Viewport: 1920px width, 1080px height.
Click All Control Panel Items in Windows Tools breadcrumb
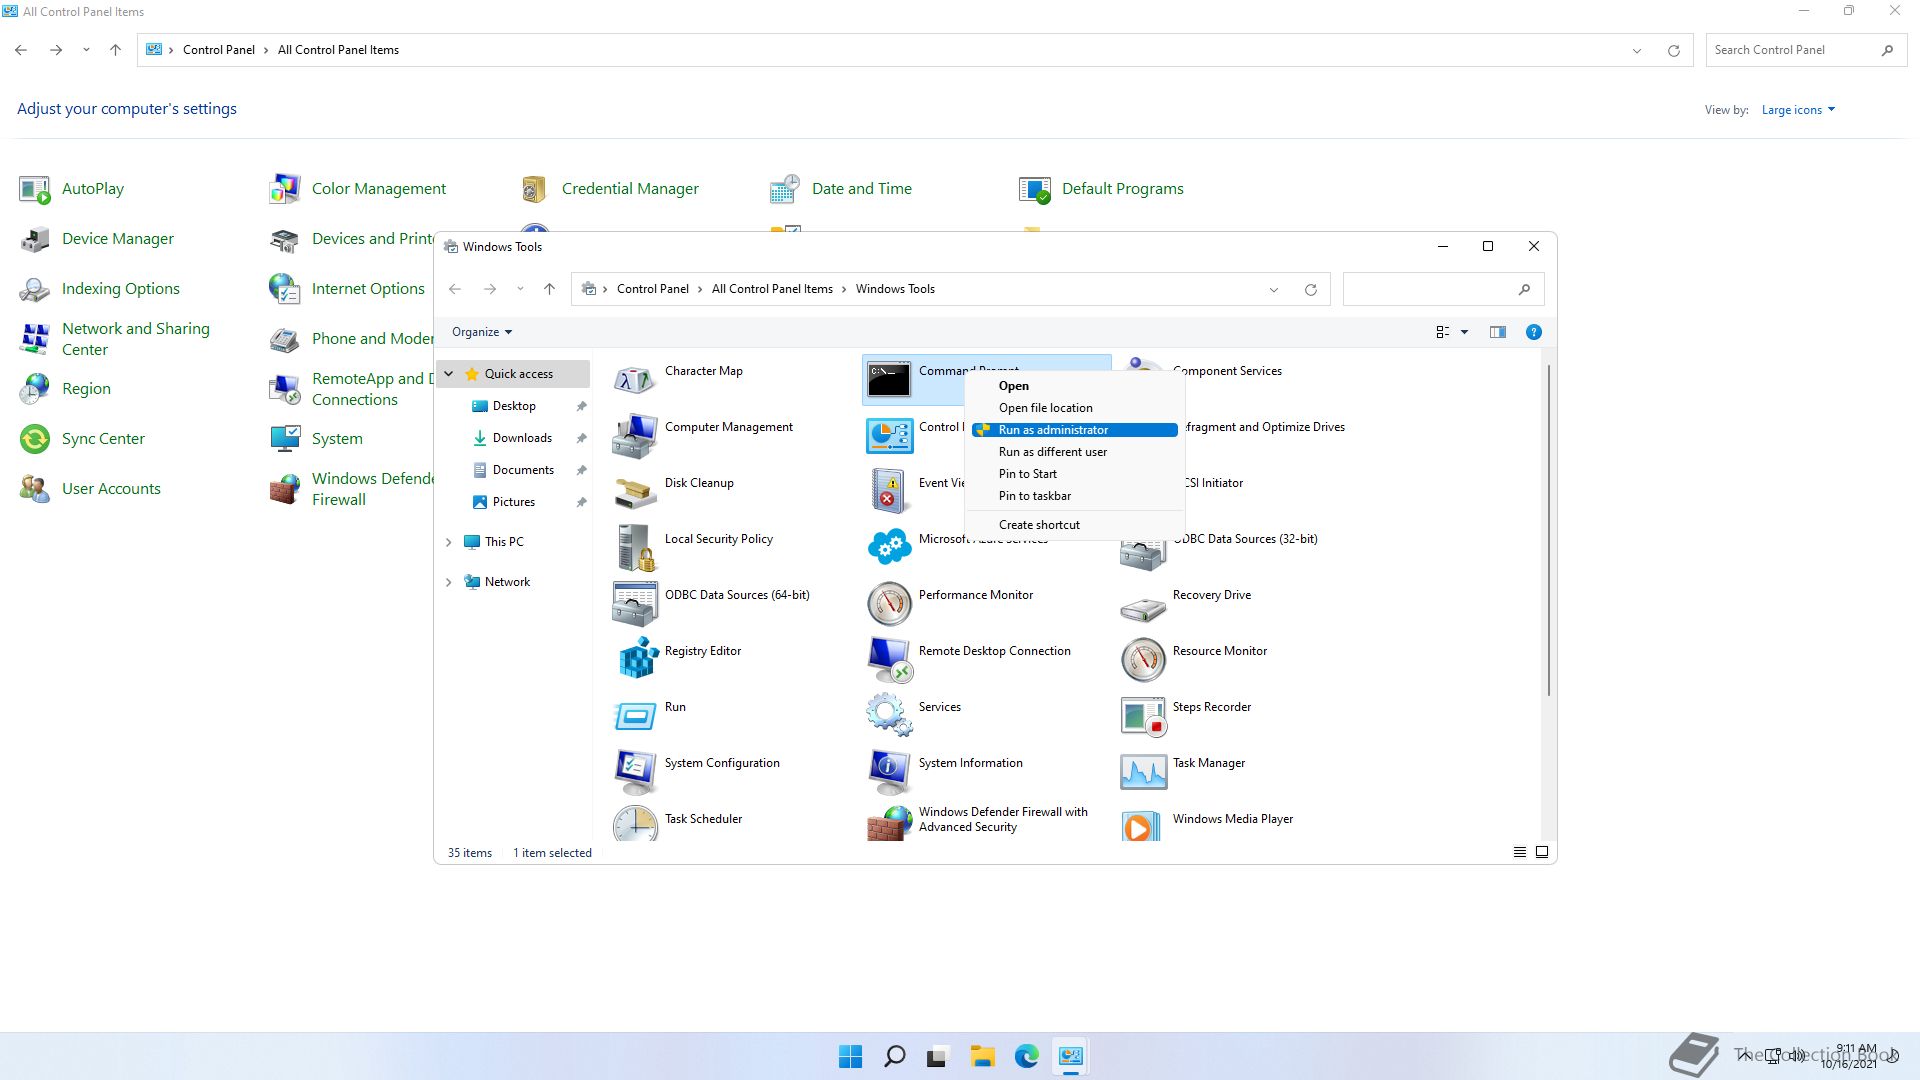772,289
